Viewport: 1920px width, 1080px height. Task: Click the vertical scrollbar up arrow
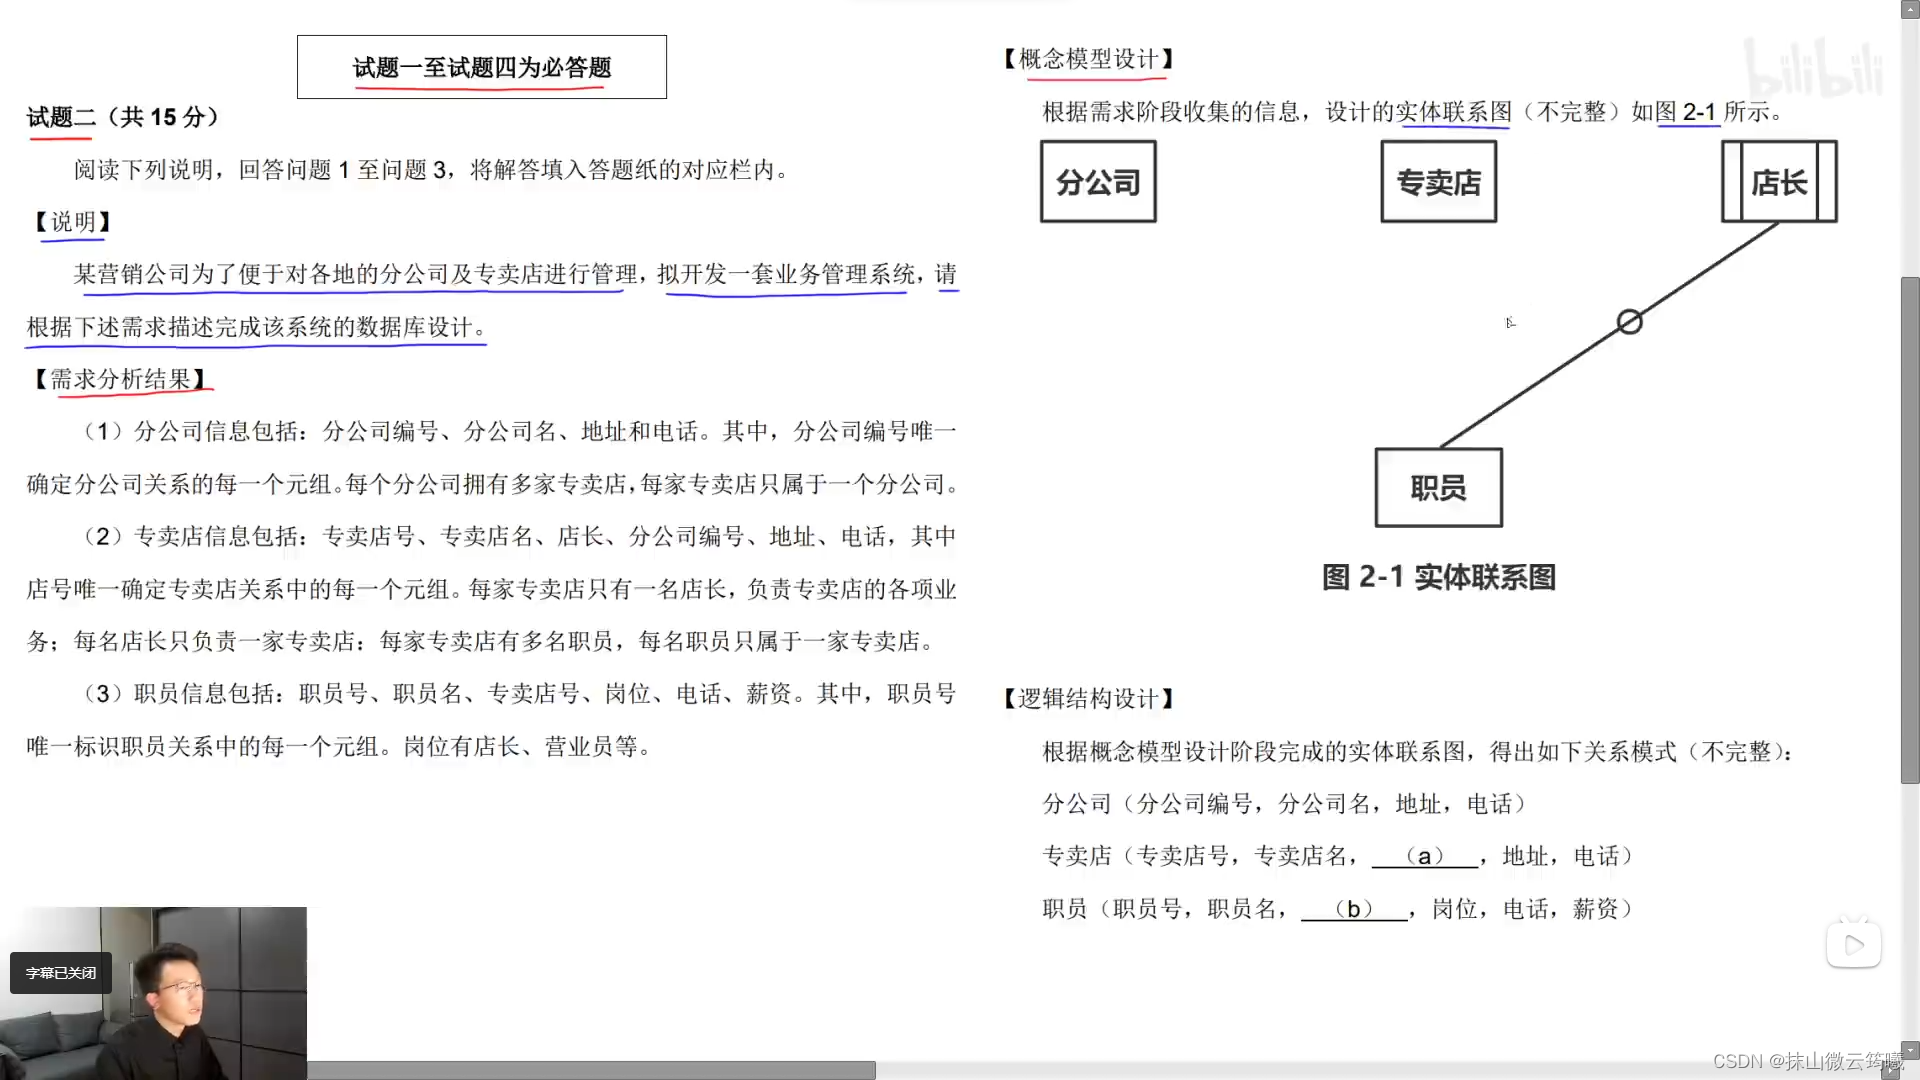point(1910,9)
